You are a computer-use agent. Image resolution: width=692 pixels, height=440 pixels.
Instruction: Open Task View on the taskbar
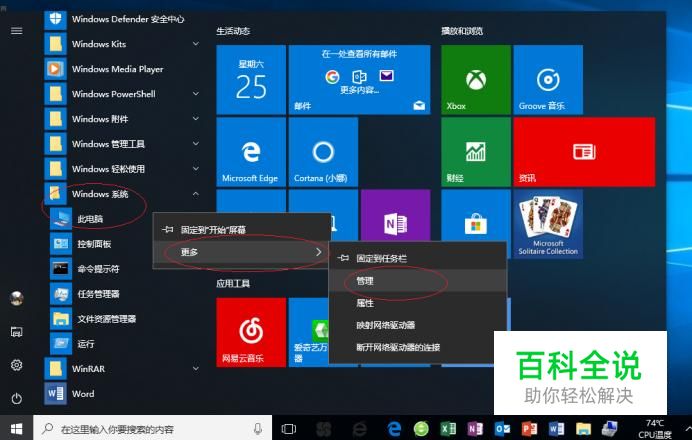tap(289, 428)
